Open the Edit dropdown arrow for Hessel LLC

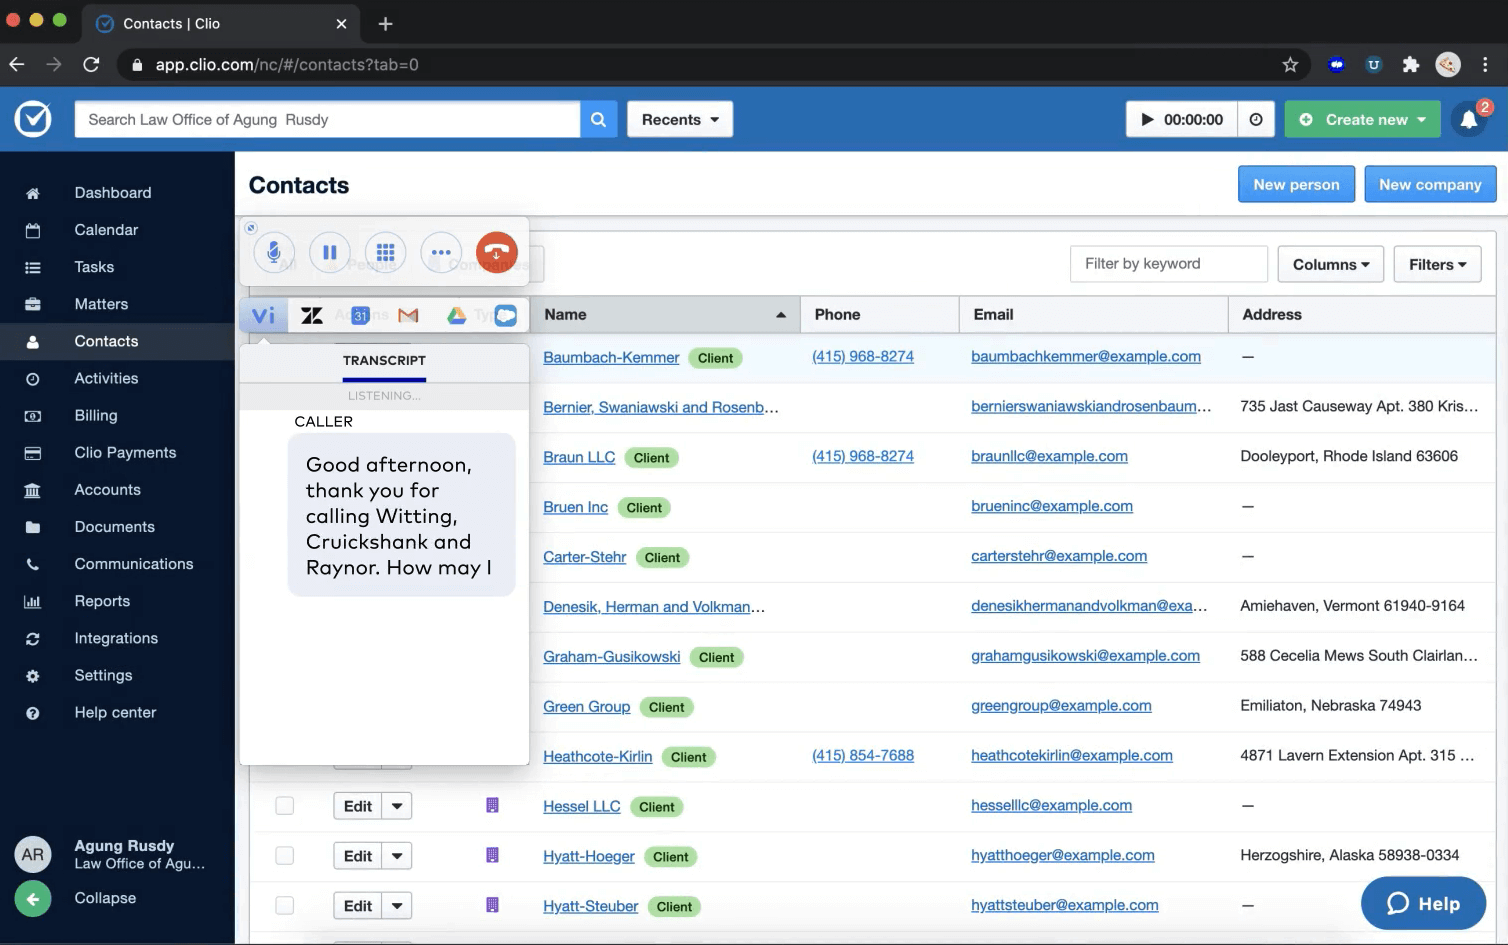pos(398,805)
